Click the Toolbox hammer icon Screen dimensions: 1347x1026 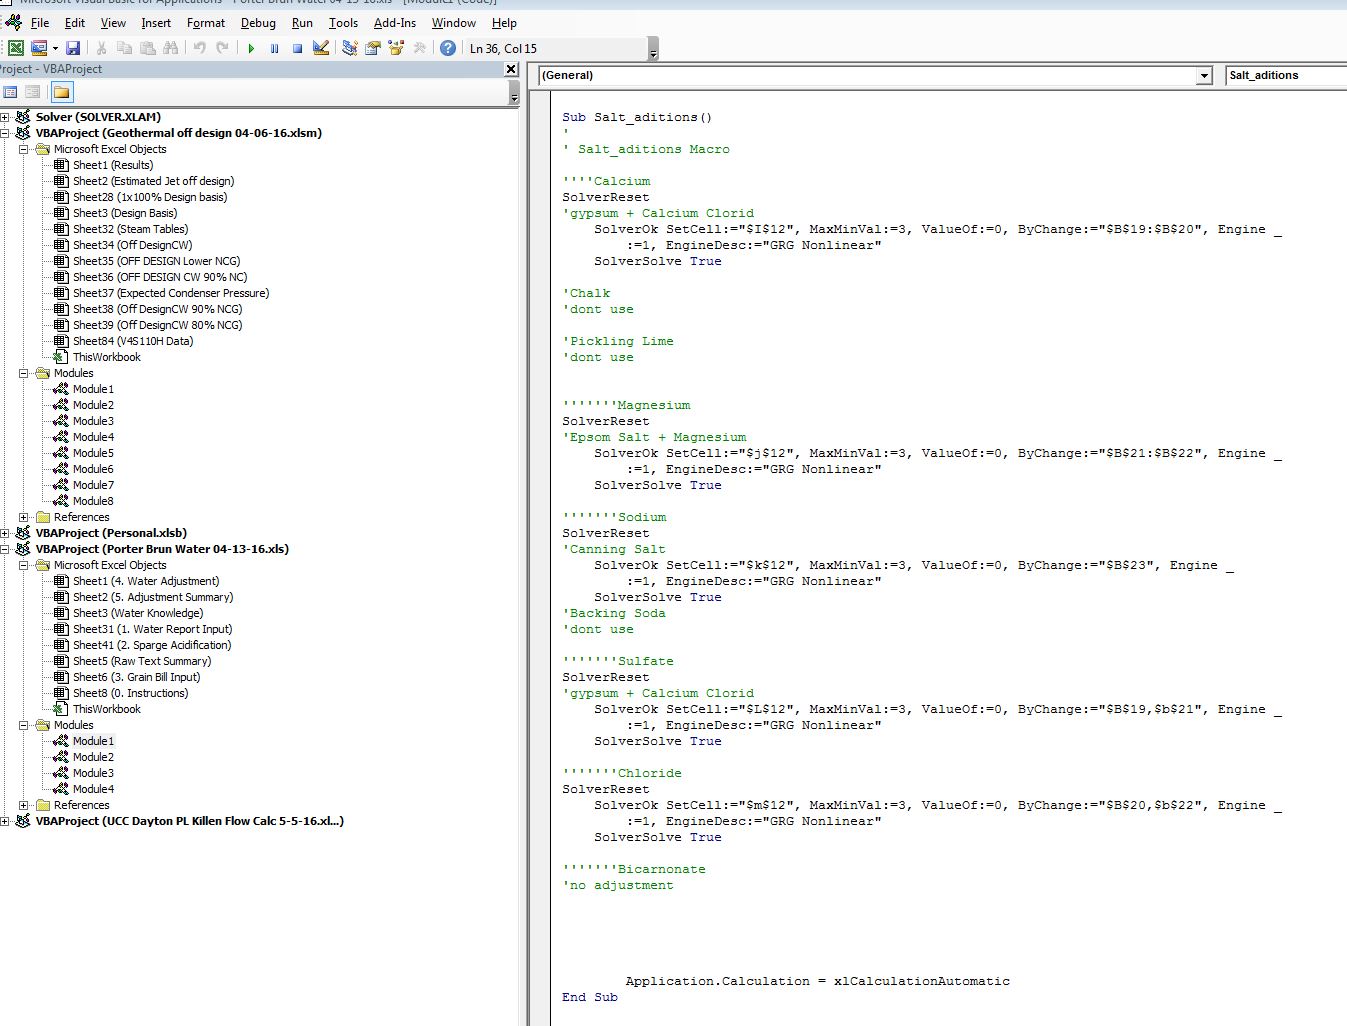click(419, 48)
